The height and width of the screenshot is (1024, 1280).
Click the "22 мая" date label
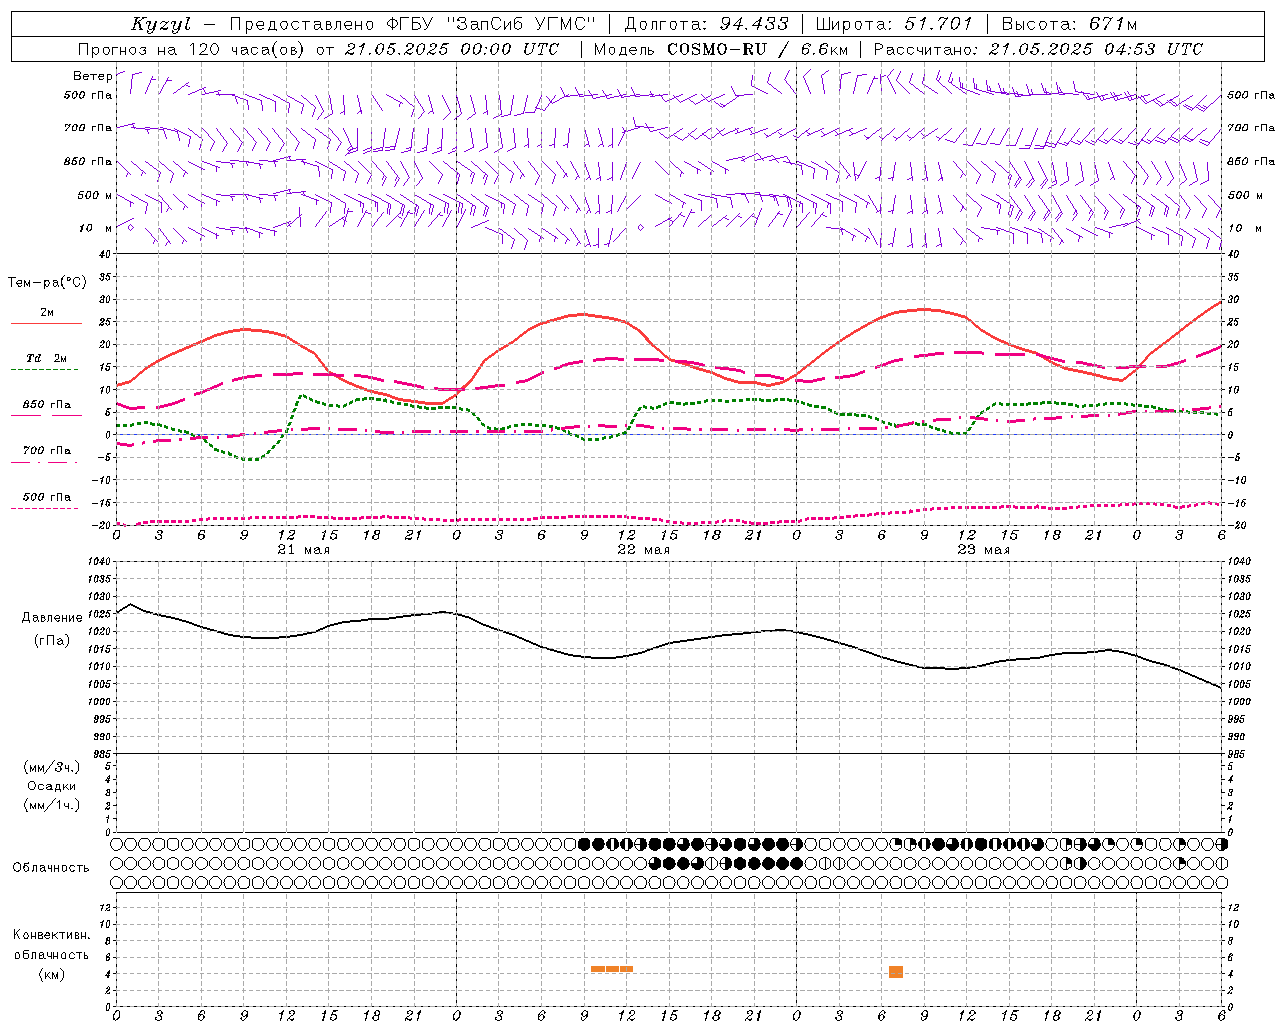pos(643,550)
